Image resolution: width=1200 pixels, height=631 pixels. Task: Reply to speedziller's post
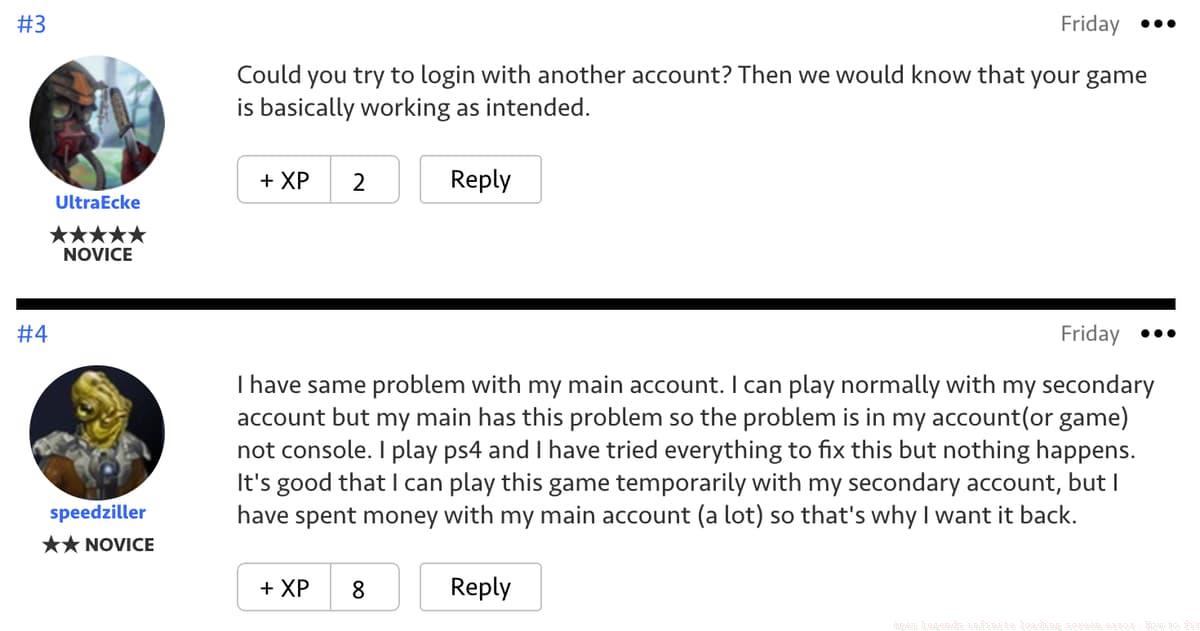[480, 588]
